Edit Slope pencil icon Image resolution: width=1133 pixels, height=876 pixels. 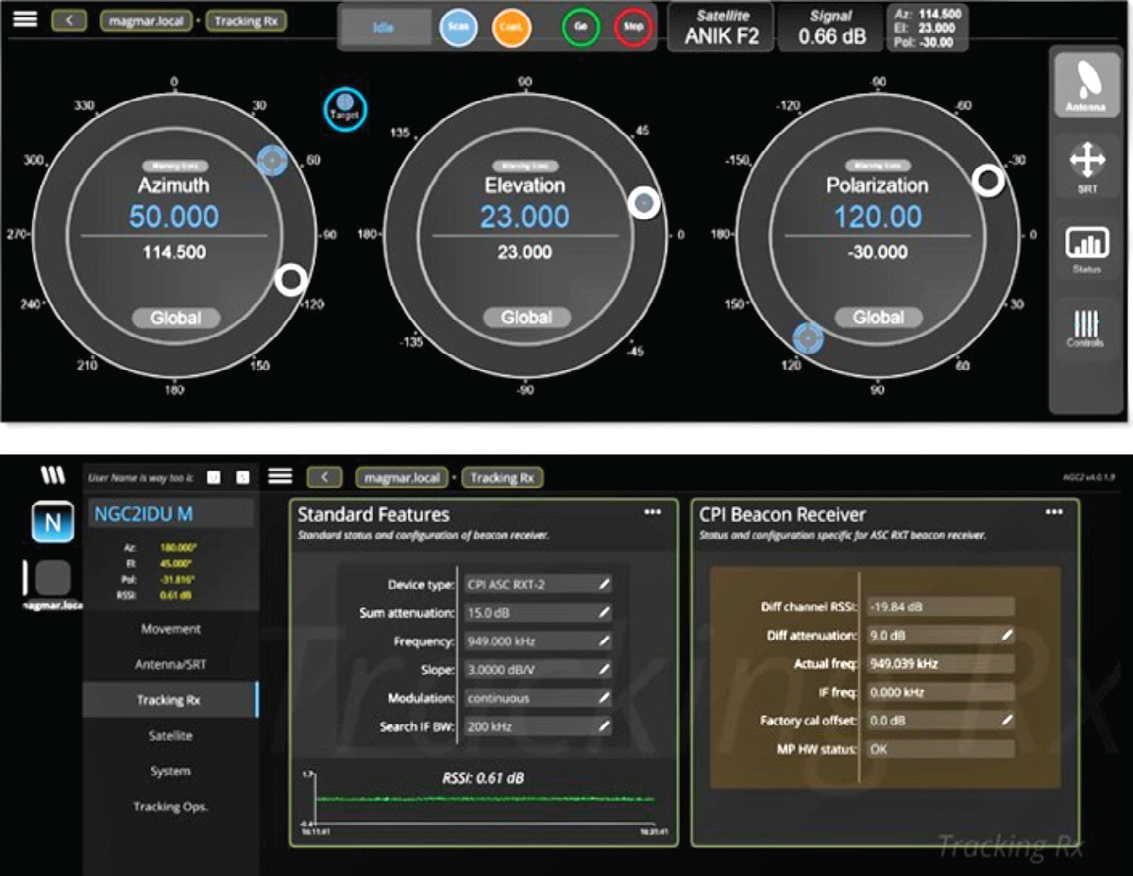tap(604, 669)
